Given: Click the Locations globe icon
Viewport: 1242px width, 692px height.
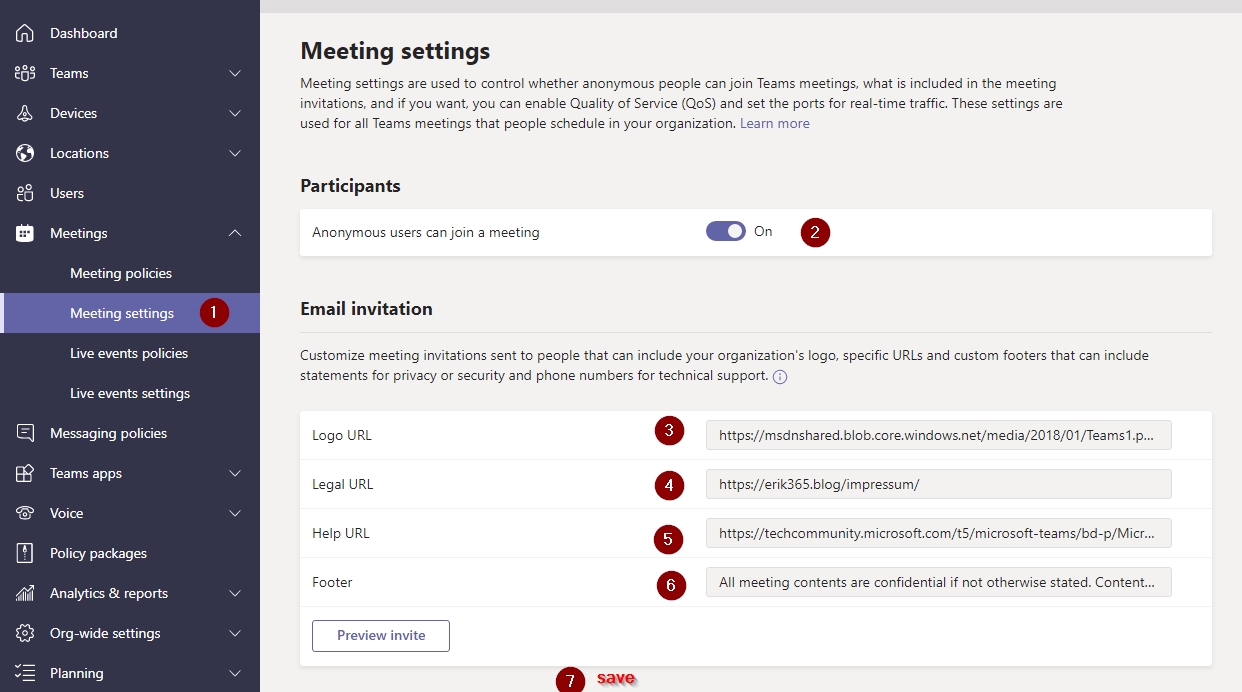Looking at the screenshot, I should pyautogui.click(x=25, y=153).
